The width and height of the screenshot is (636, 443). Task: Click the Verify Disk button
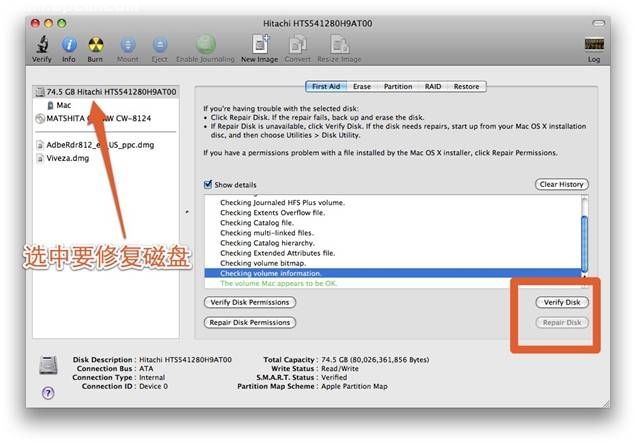pos(561,302)
